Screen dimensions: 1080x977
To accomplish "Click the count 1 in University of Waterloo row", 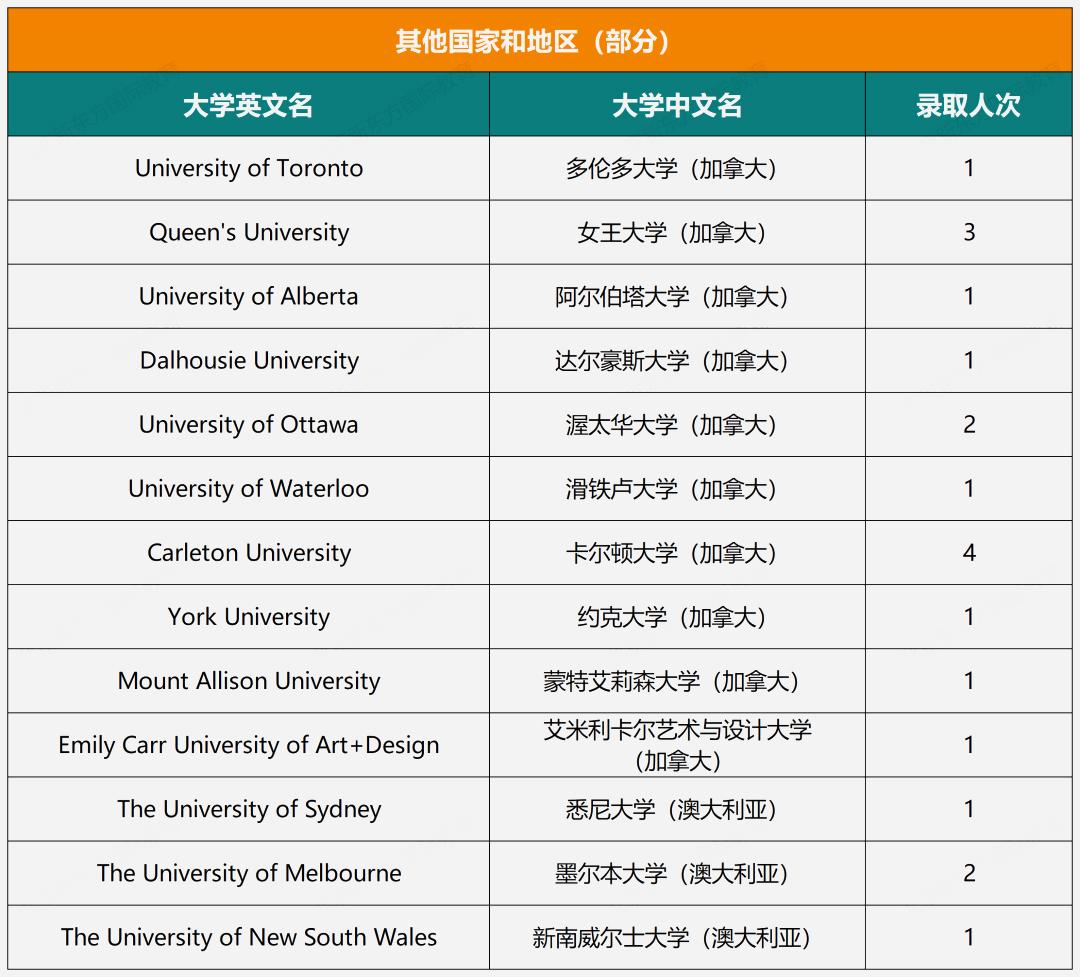I will coord(969,488).
